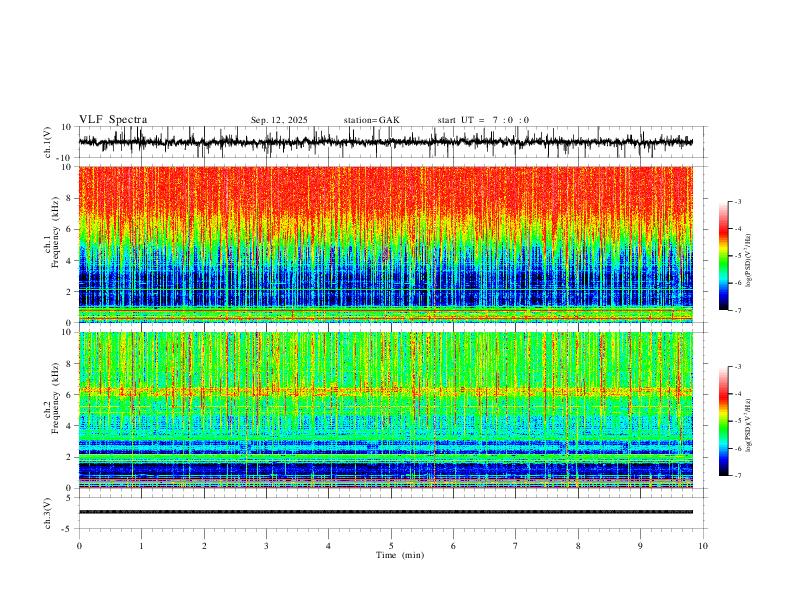Screen dimensions: 792x612
Task: Click the 'start UT = 7 : 0 : 0' text
Action: click(x=483, y=120)
